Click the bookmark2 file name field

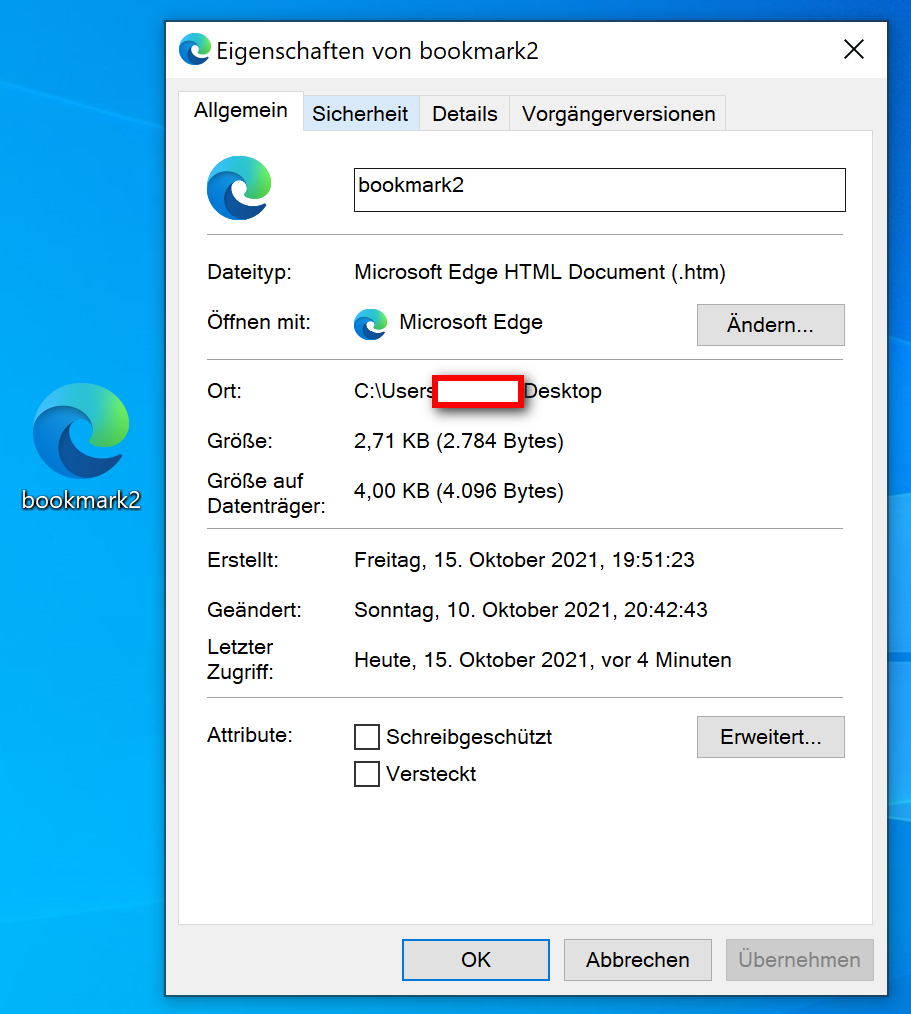point(599,189)
